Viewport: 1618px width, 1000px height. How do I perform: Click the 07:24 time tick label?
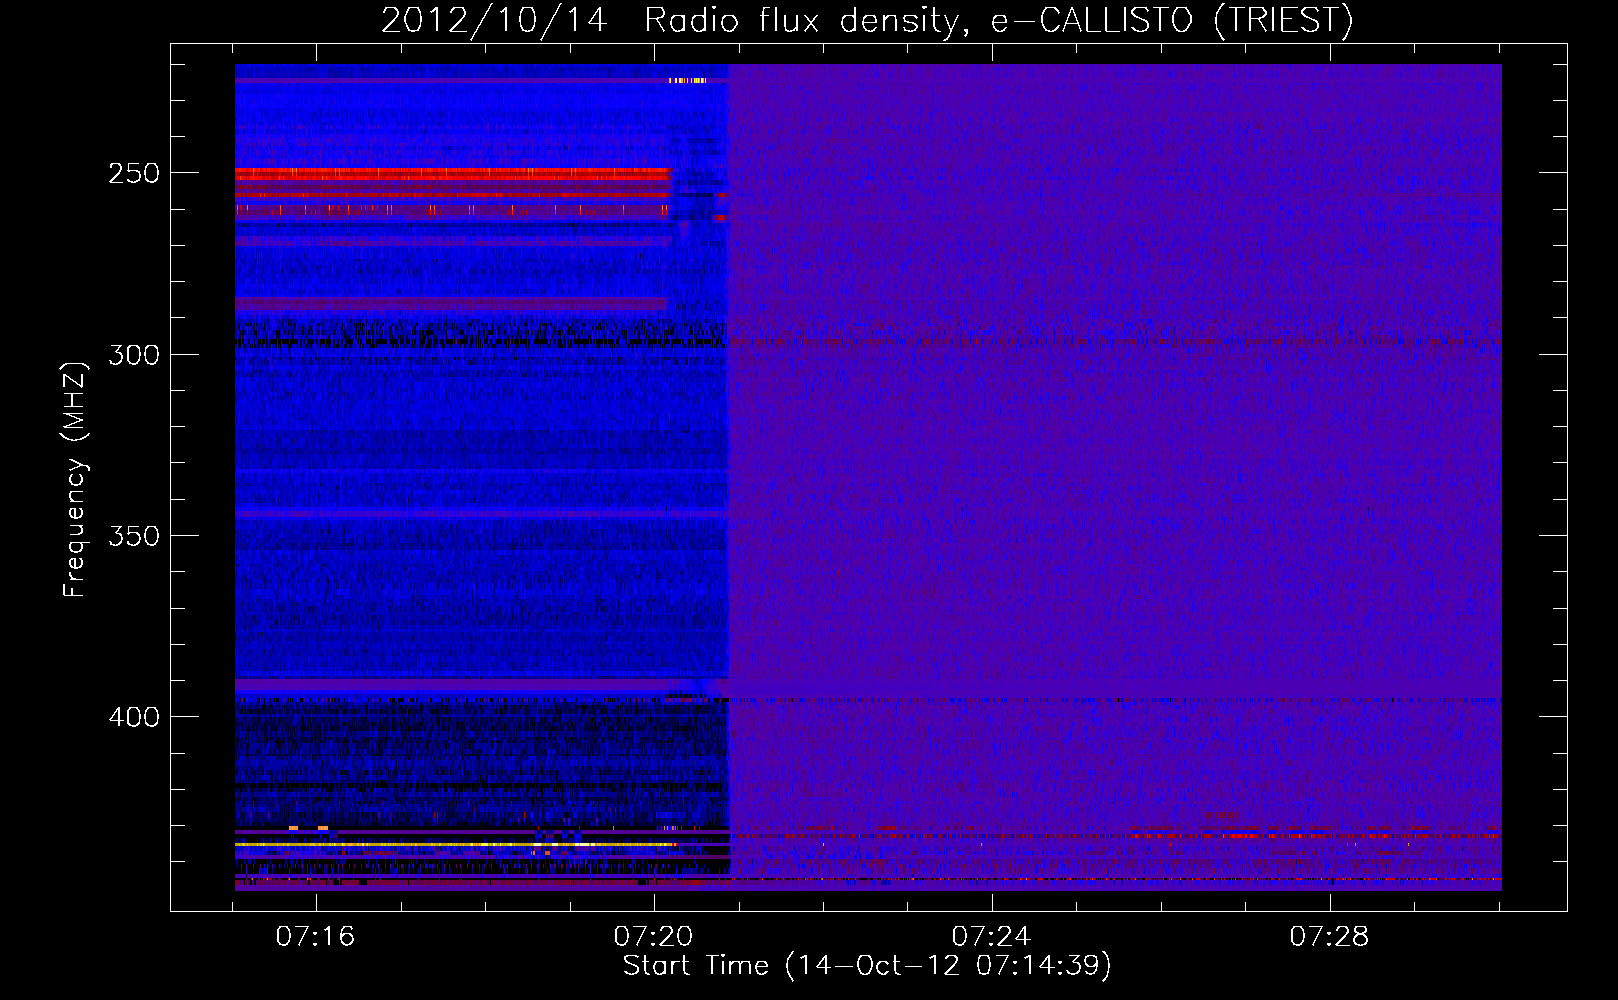pos(991,937)
